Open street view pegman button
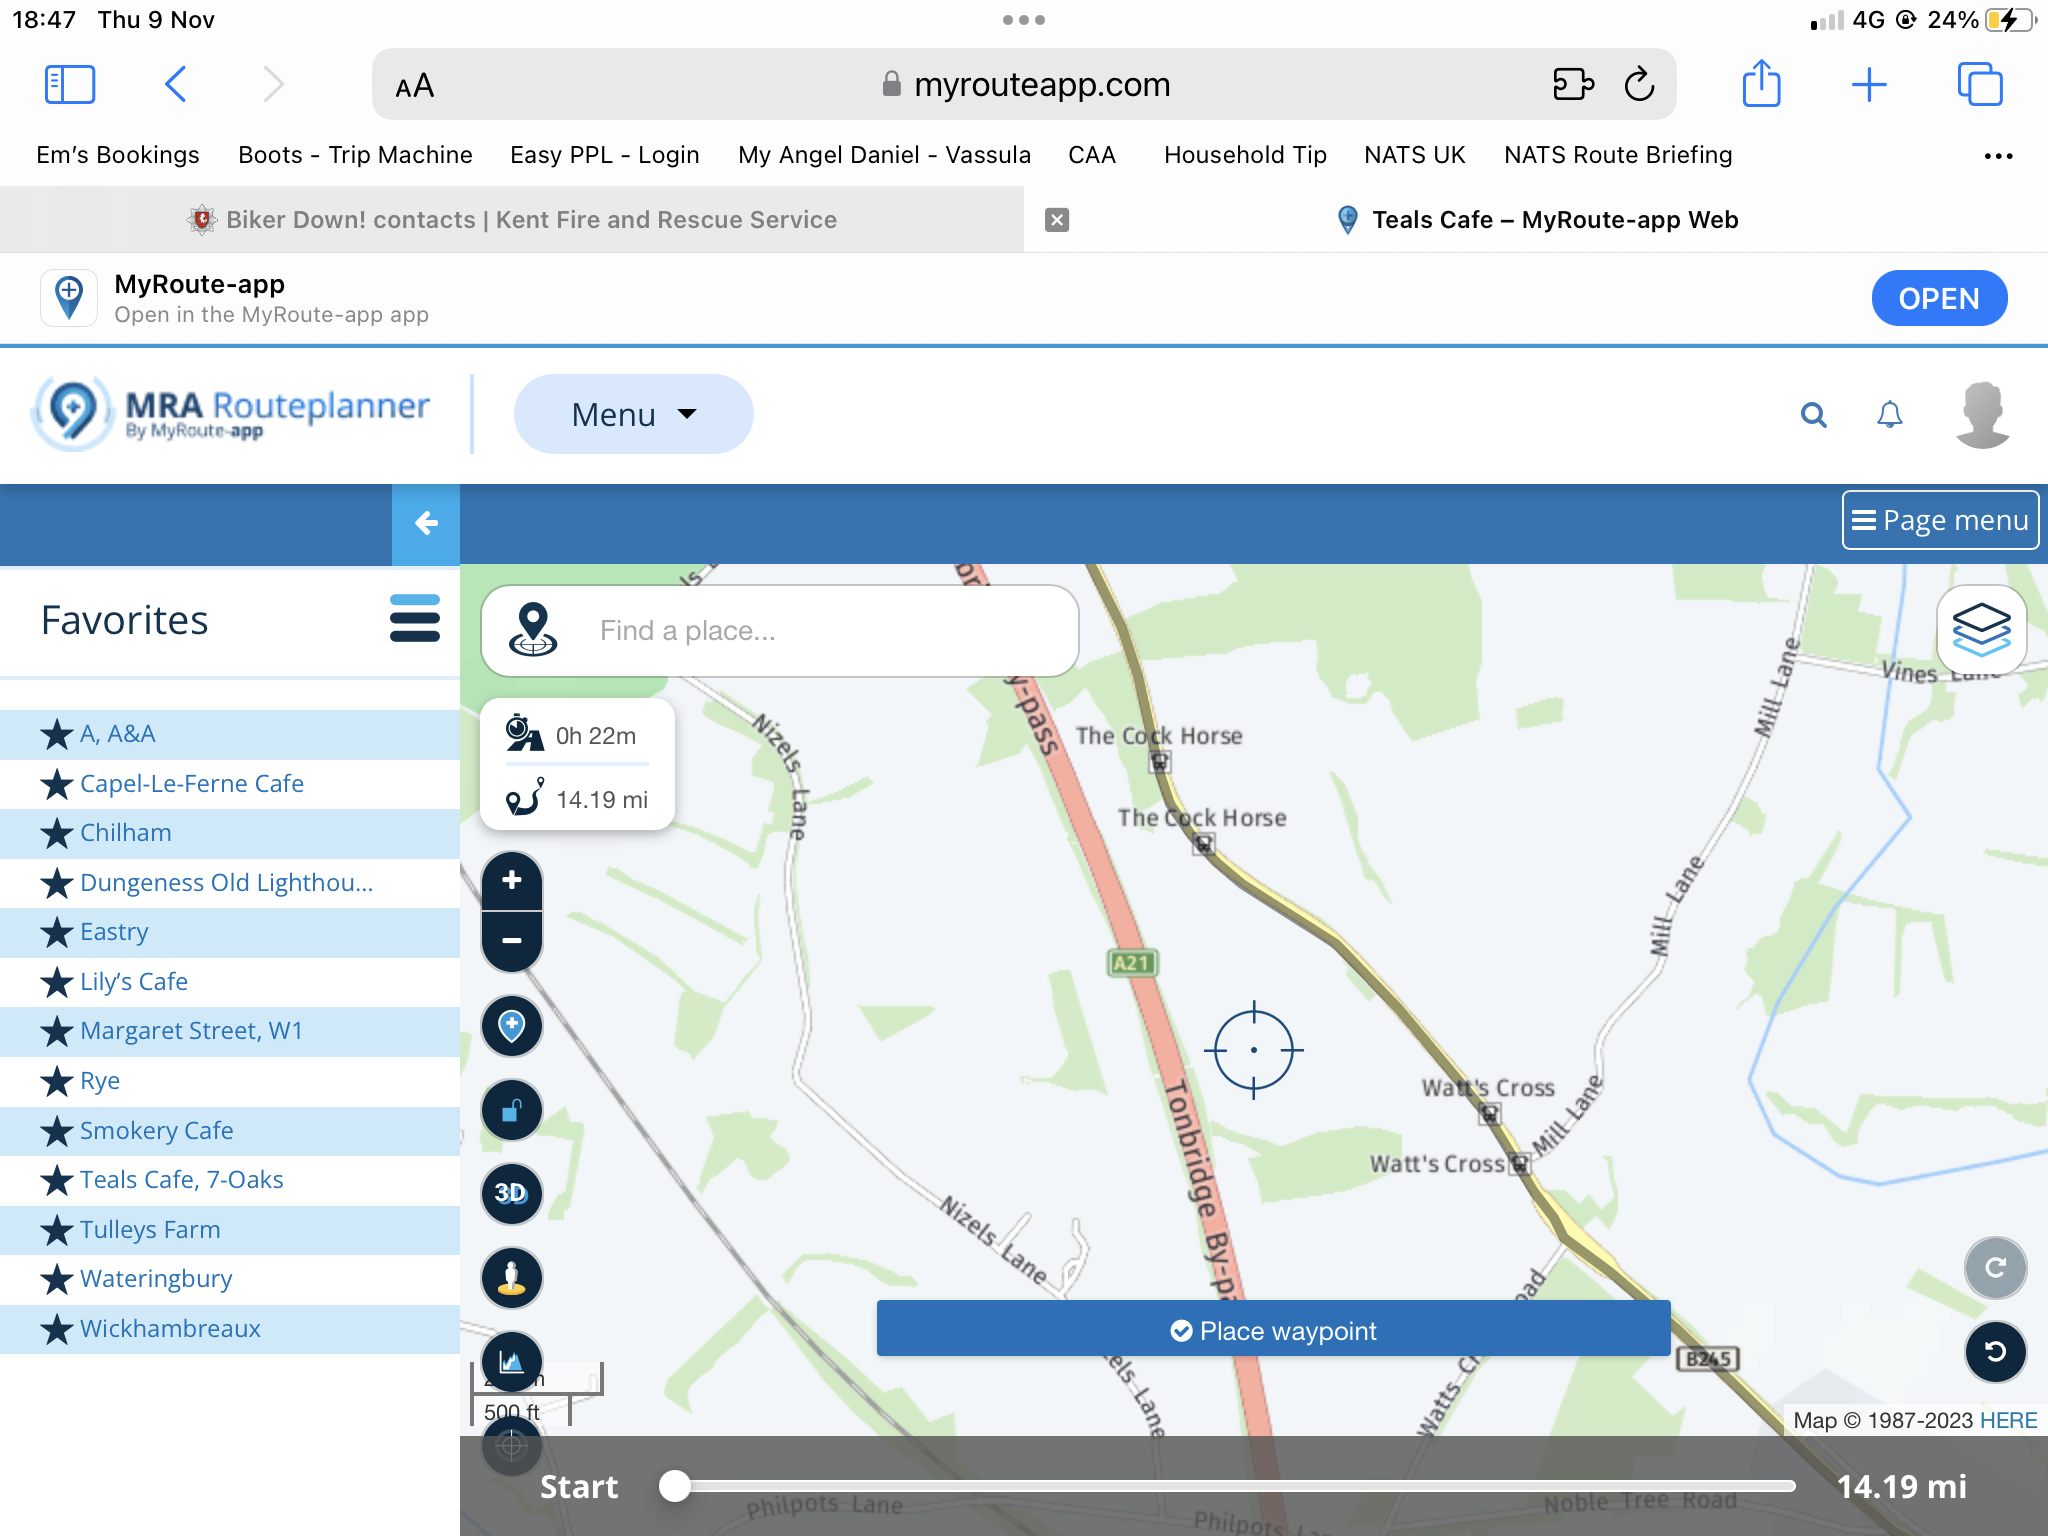The image size is (2048, 1536). coord(512,1277)
